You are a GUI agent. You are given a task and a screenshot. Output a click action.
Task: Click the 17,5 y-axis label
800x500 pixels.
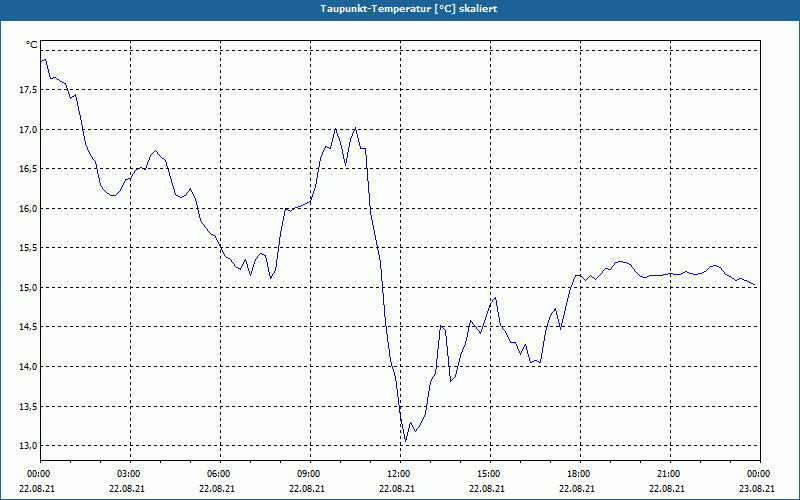point(28,90)
